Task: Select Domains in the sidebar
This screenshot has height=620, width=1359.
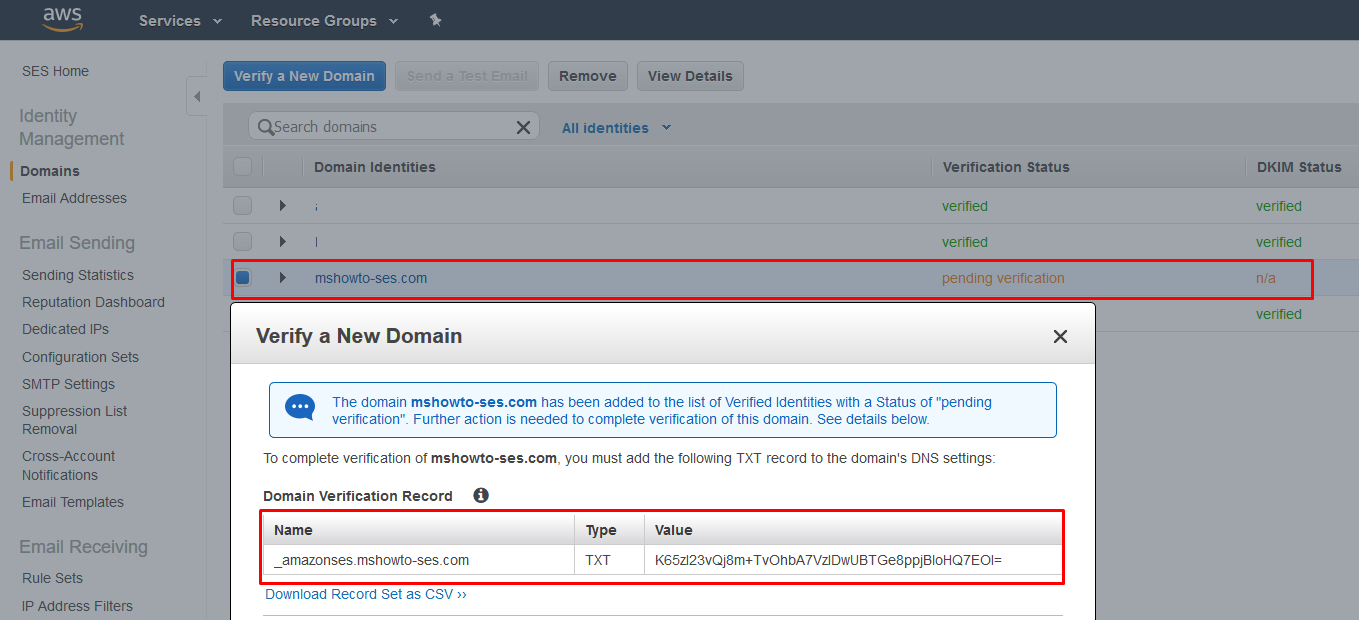Action: point(50,171)
